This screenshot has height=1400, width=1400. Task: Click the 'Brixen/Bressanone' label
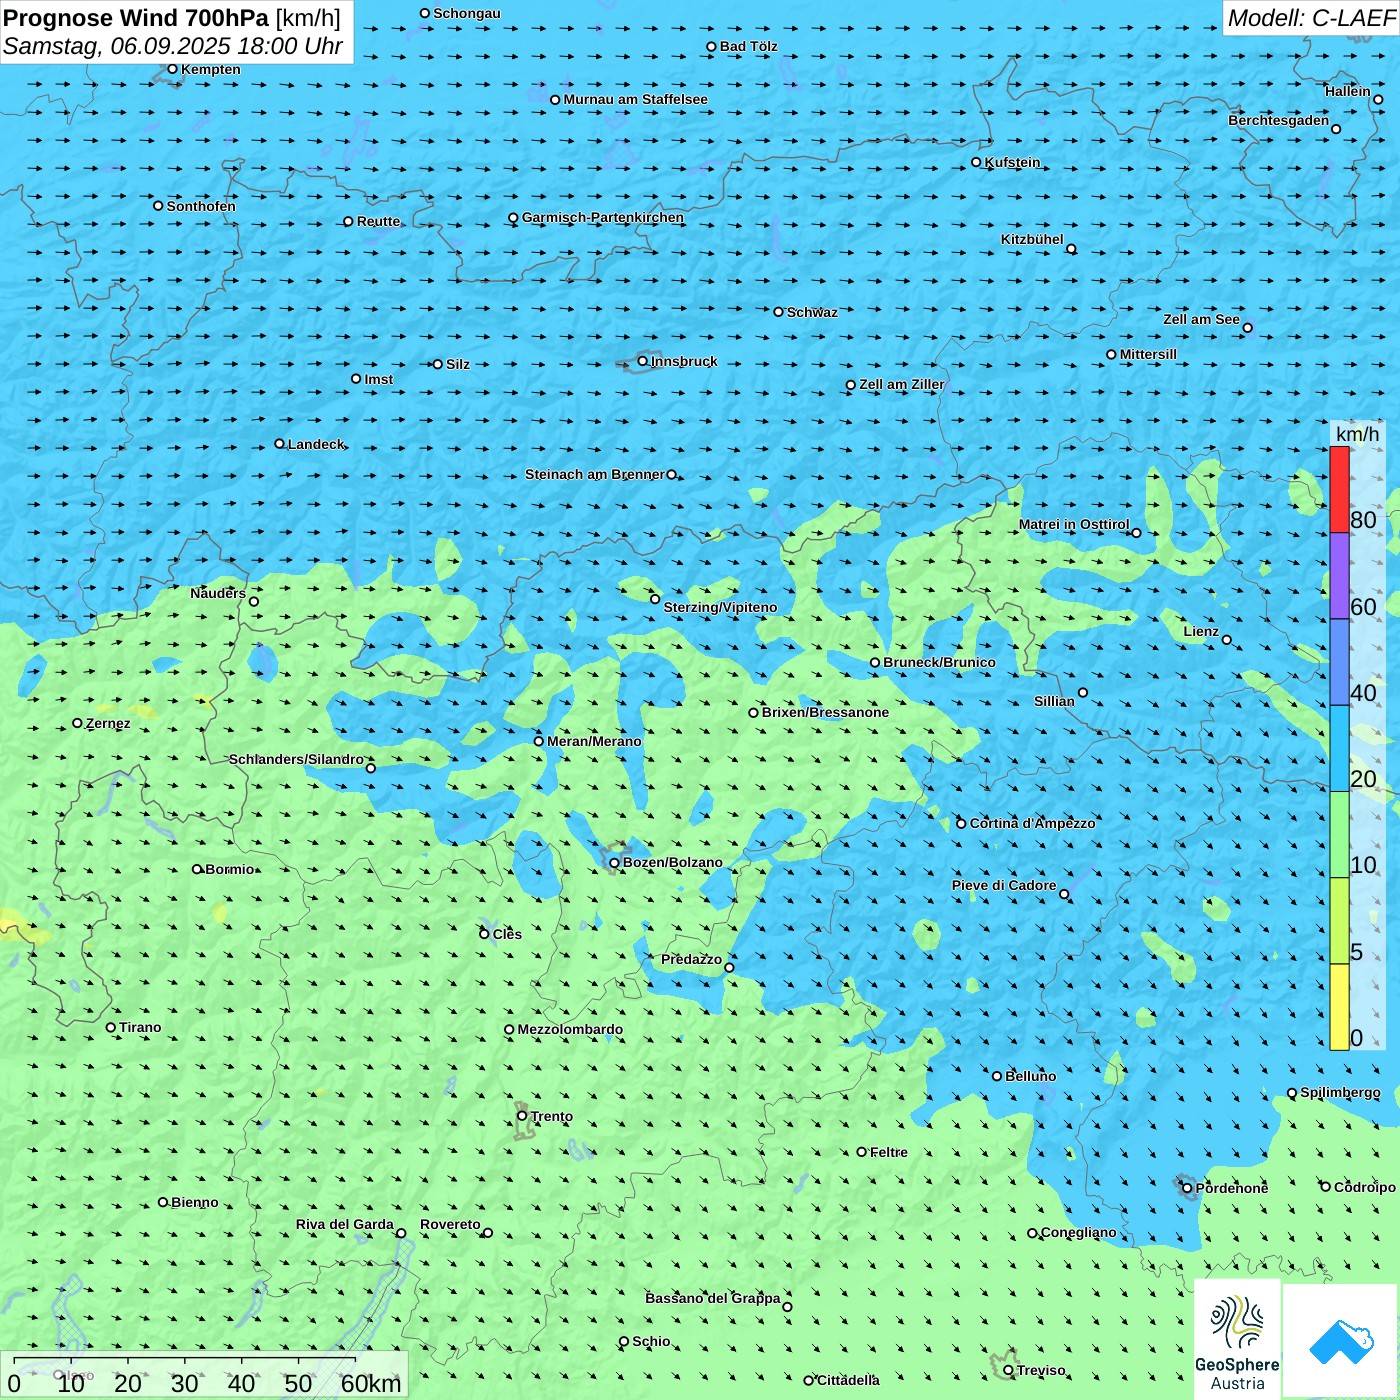click(x=825, y=712)
